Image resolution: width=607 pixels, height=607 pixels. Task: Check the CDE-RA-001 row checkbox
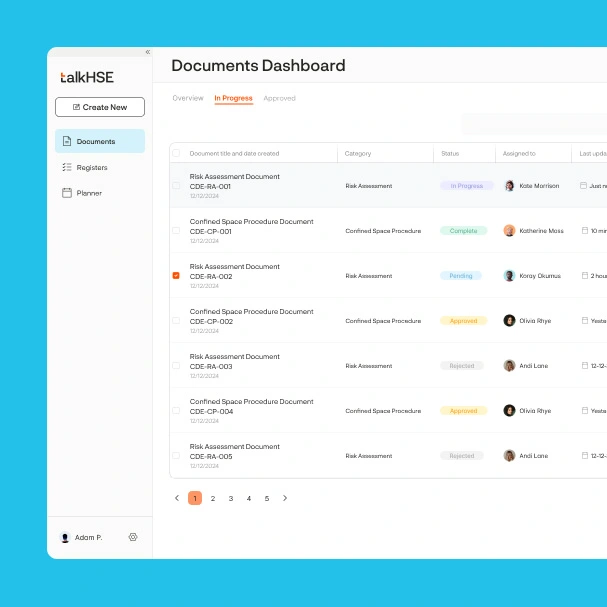(x=176, y=185)
